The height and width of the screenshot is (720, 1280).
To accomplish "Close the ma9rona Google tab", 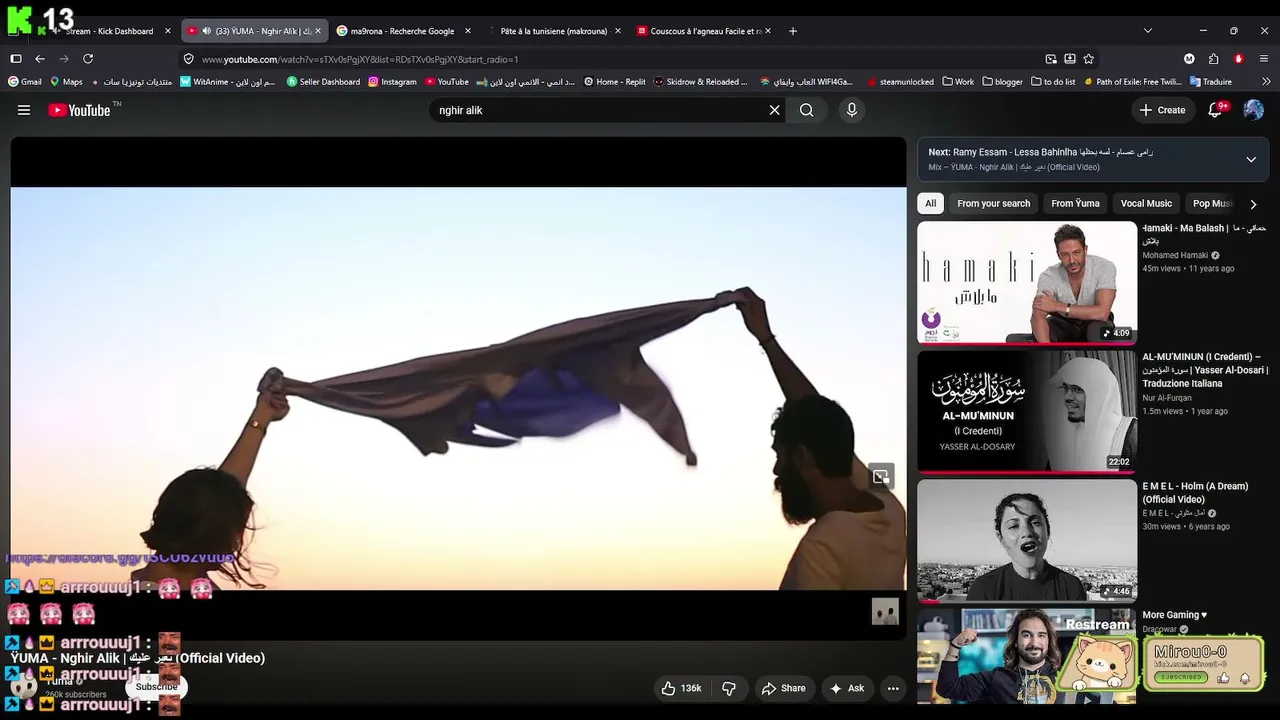I will coord(467,31).
